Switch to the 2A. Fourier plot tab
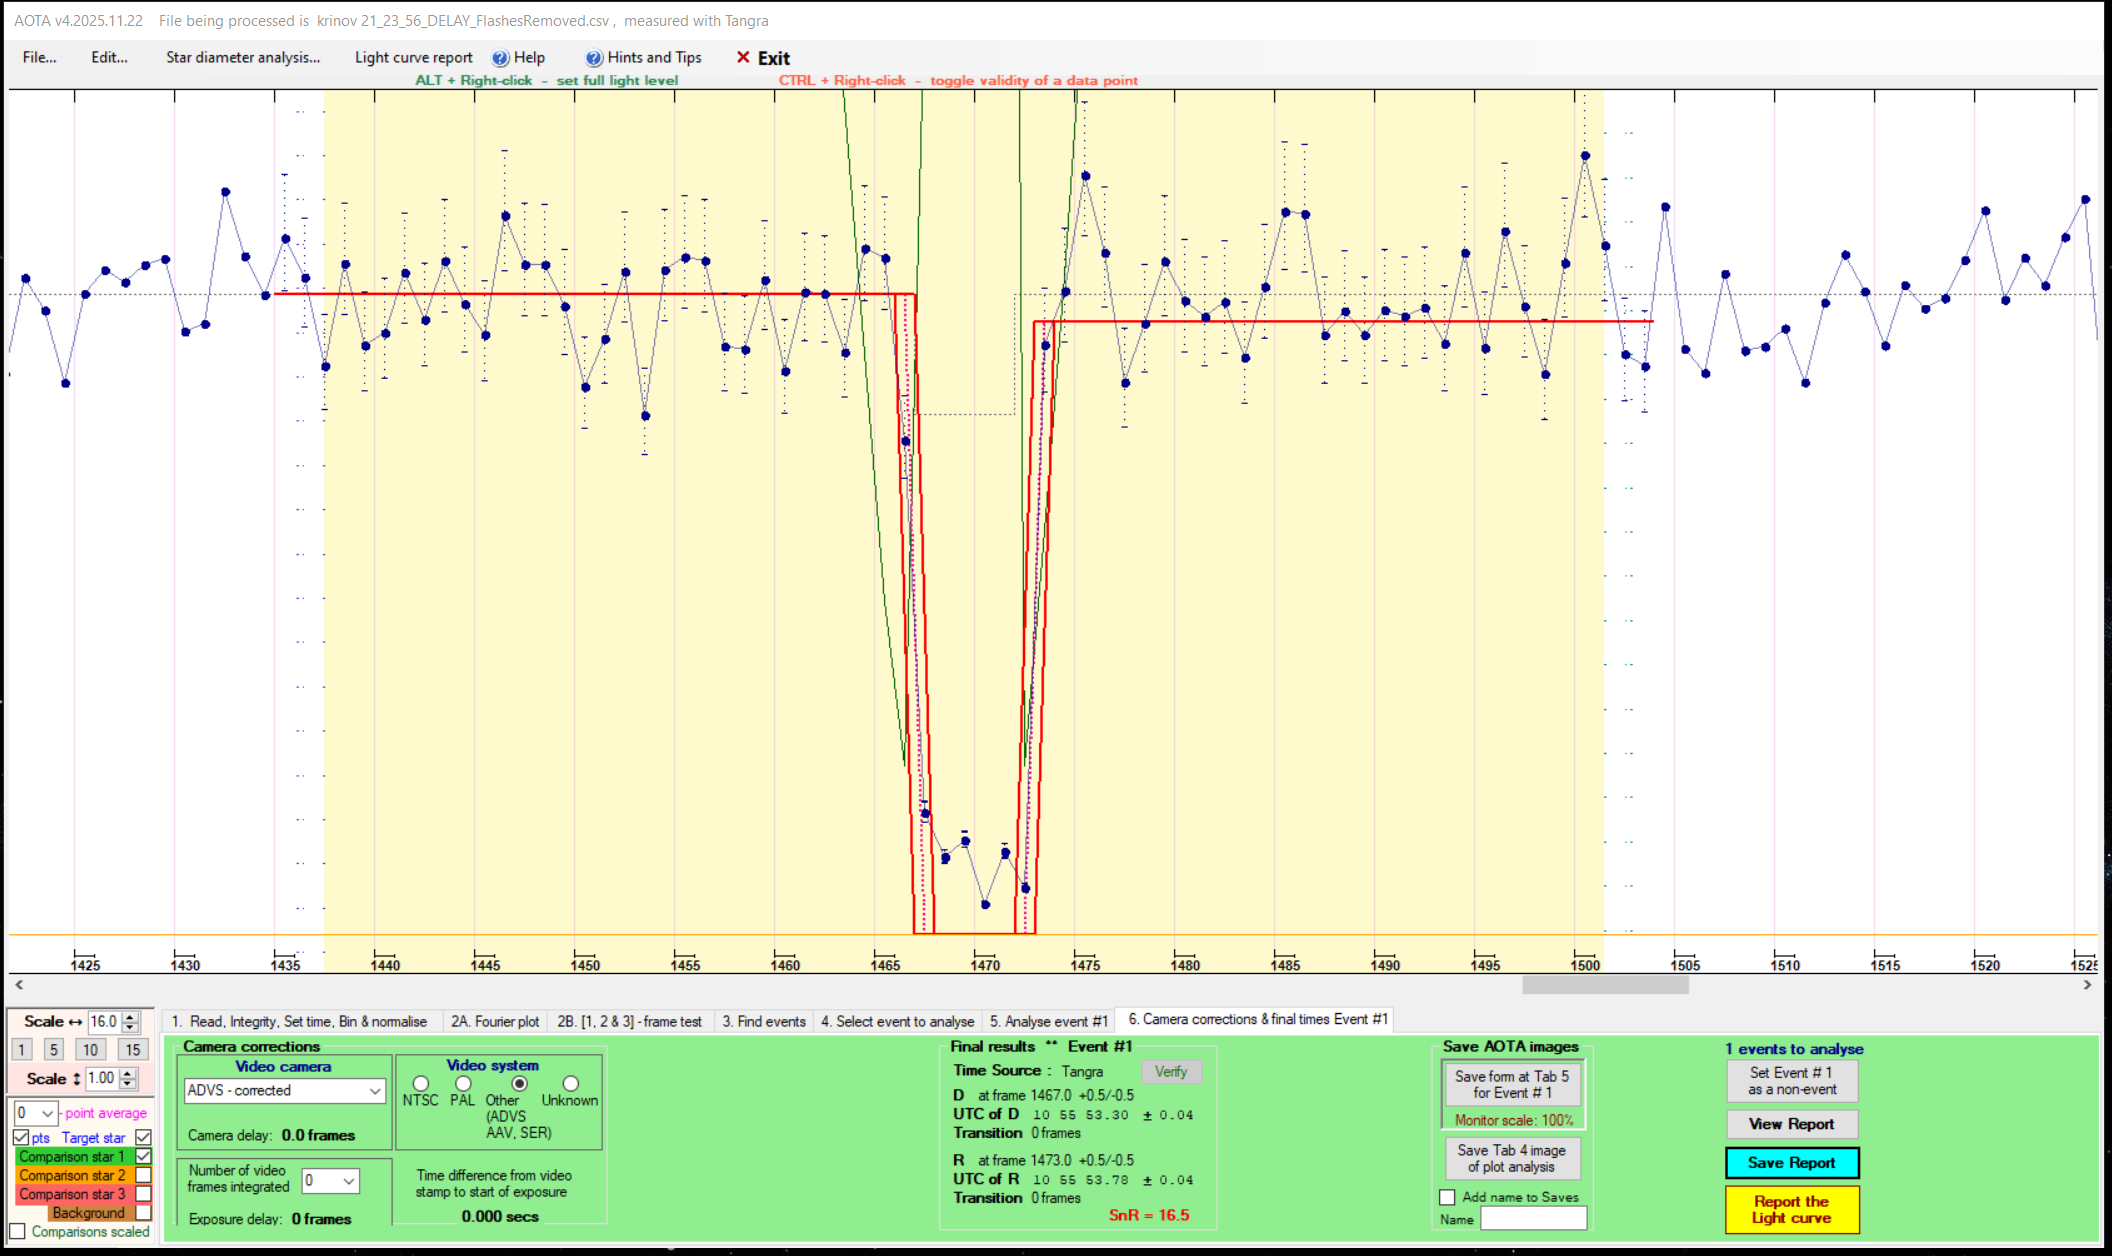 click(x=494, y=1021)
